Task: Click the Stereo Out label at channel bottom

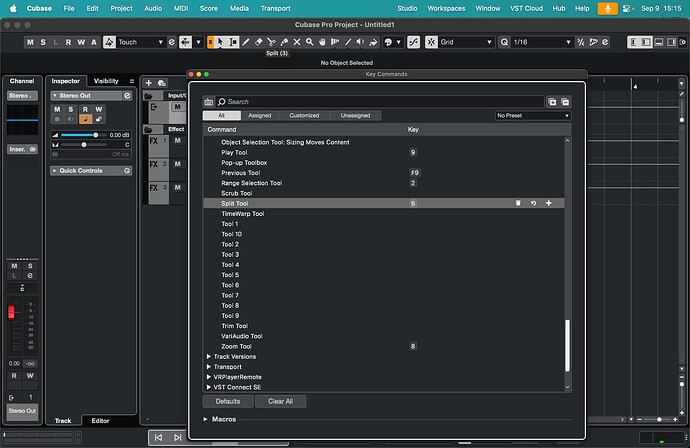Action: (x=22, y=411)
